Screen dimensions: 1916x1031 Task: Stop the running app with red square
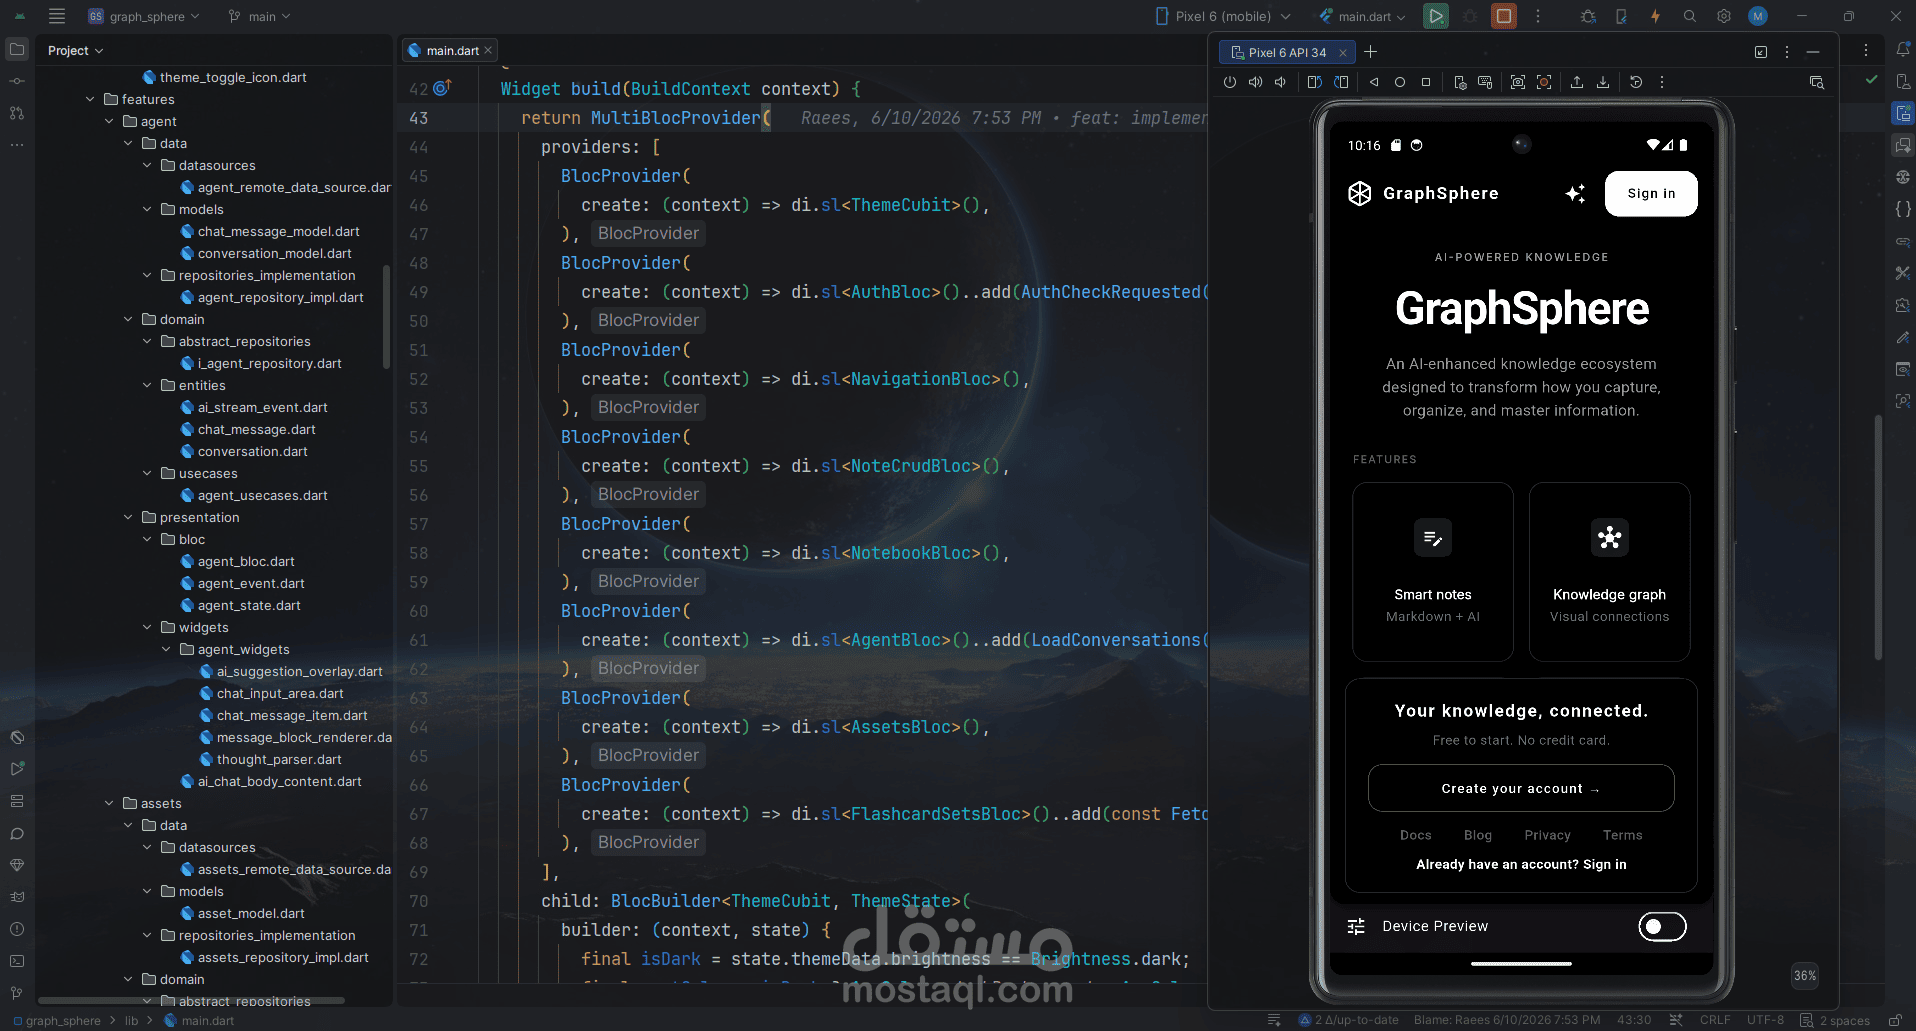coord(1503,16)
